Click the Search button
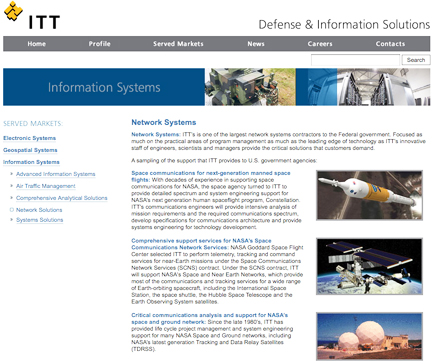432x364 pixels. pyautogui.click(x=416, y=60)
